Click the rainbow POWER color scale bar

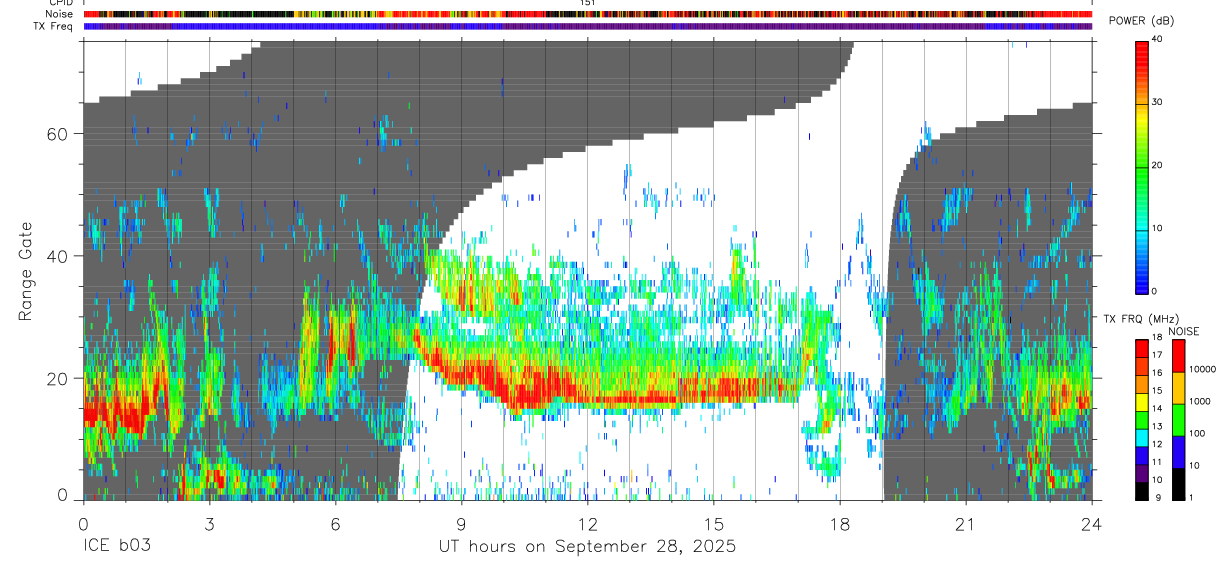1142,166
